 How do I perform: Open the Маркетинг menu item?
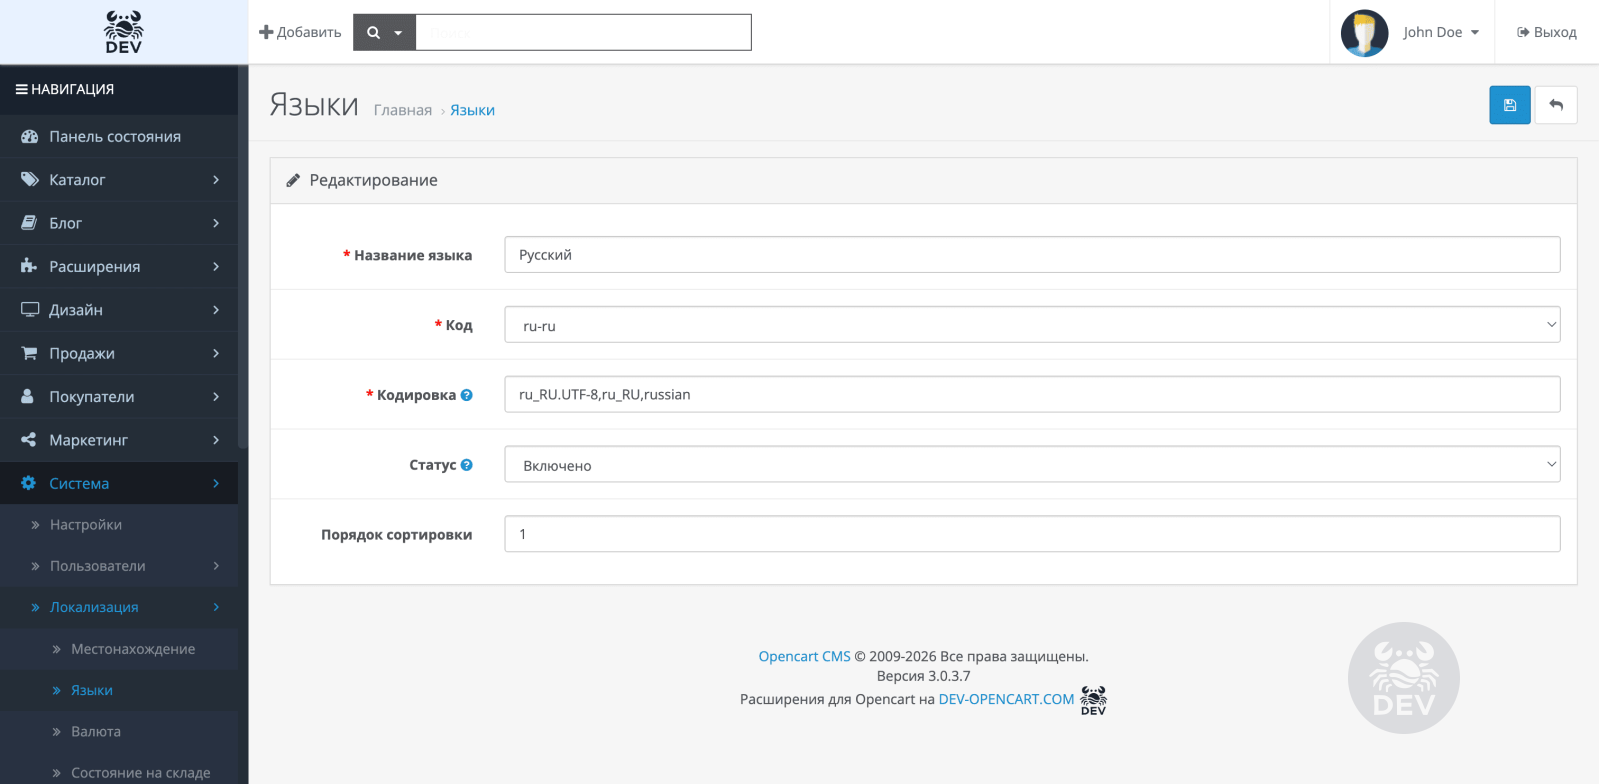(x=119, y=440)
